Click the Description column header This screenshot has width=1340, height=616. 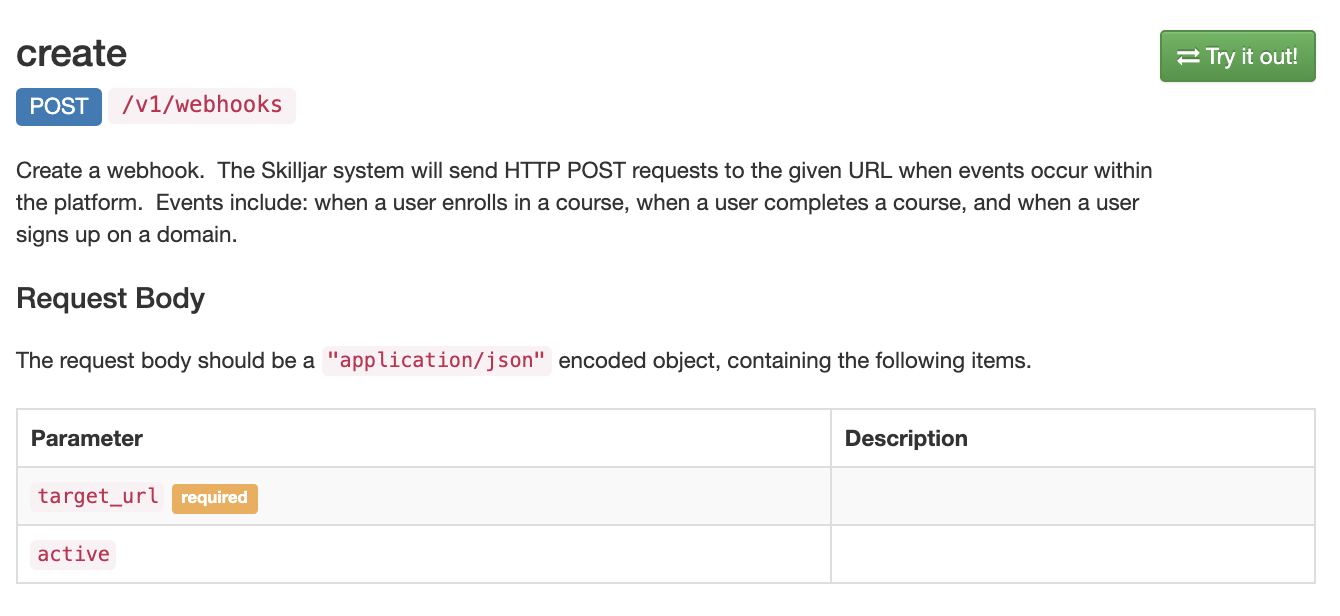pyautogui.click(x=906, y=438)
